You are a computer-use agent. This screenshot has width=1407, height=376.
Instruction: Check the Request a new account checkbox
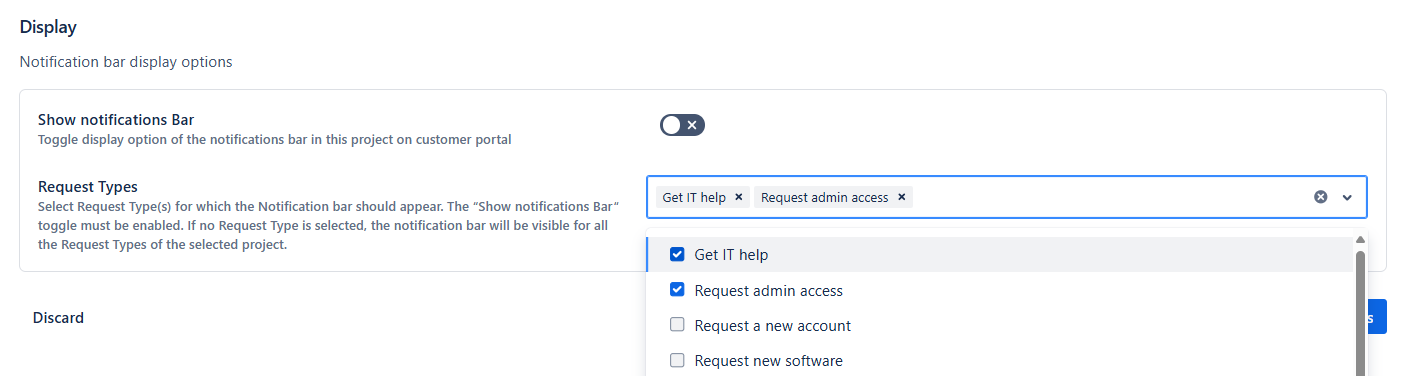coord(677,325)
